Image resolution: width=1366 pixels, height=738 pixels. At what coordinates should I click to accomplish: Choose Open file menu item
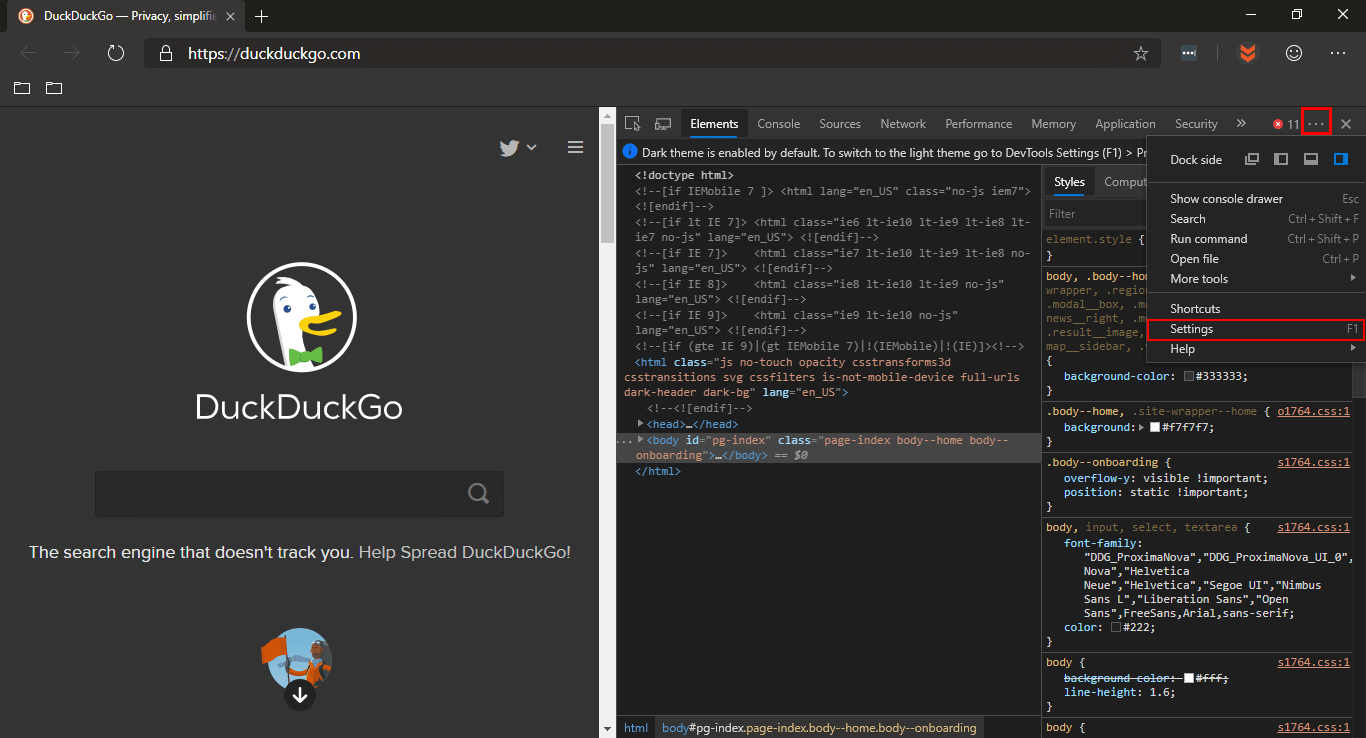(x=1256, y=259)
